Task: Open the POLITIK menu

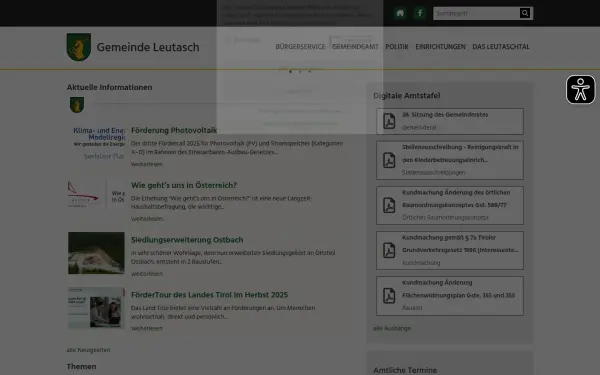Action: (x=397, y=47)
